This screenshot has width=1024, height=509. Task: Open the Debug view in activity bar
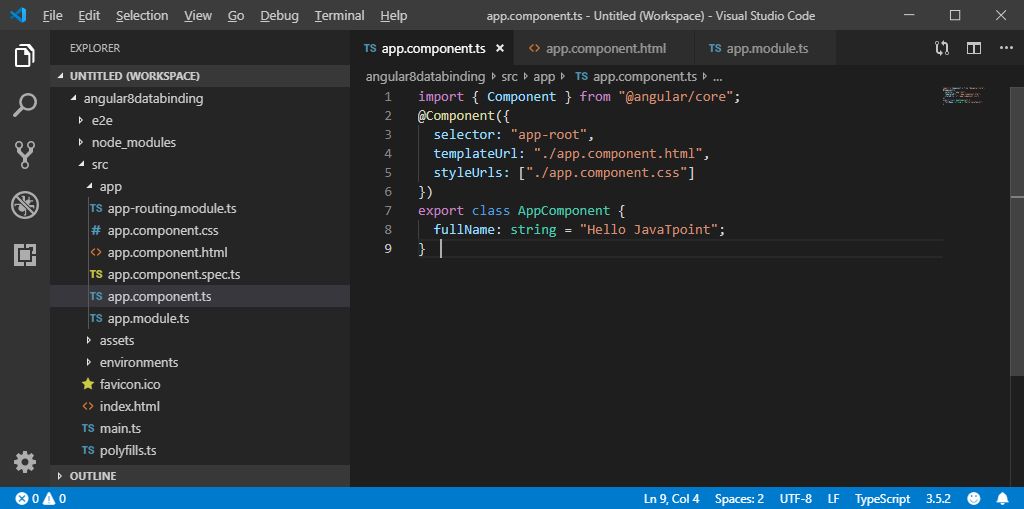[25, 205]
